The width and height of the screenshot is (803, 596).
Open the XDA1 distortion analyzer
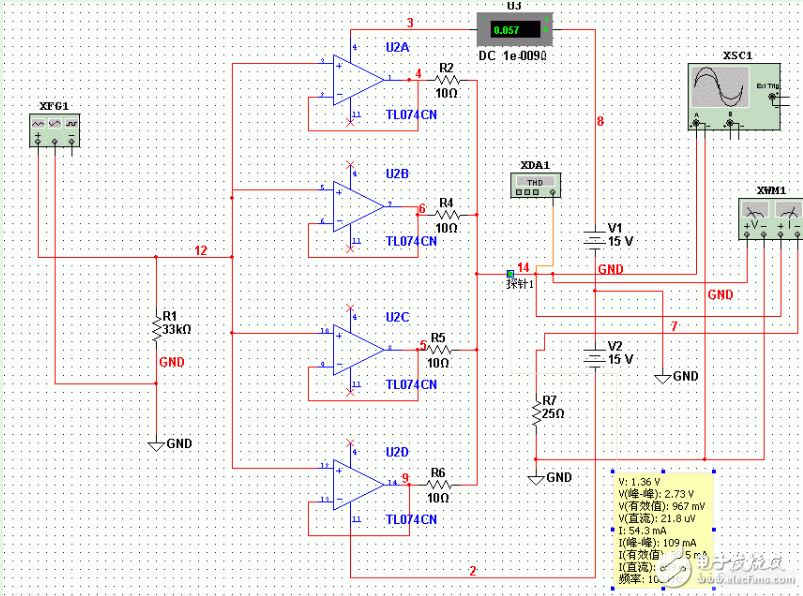(536, 184)
